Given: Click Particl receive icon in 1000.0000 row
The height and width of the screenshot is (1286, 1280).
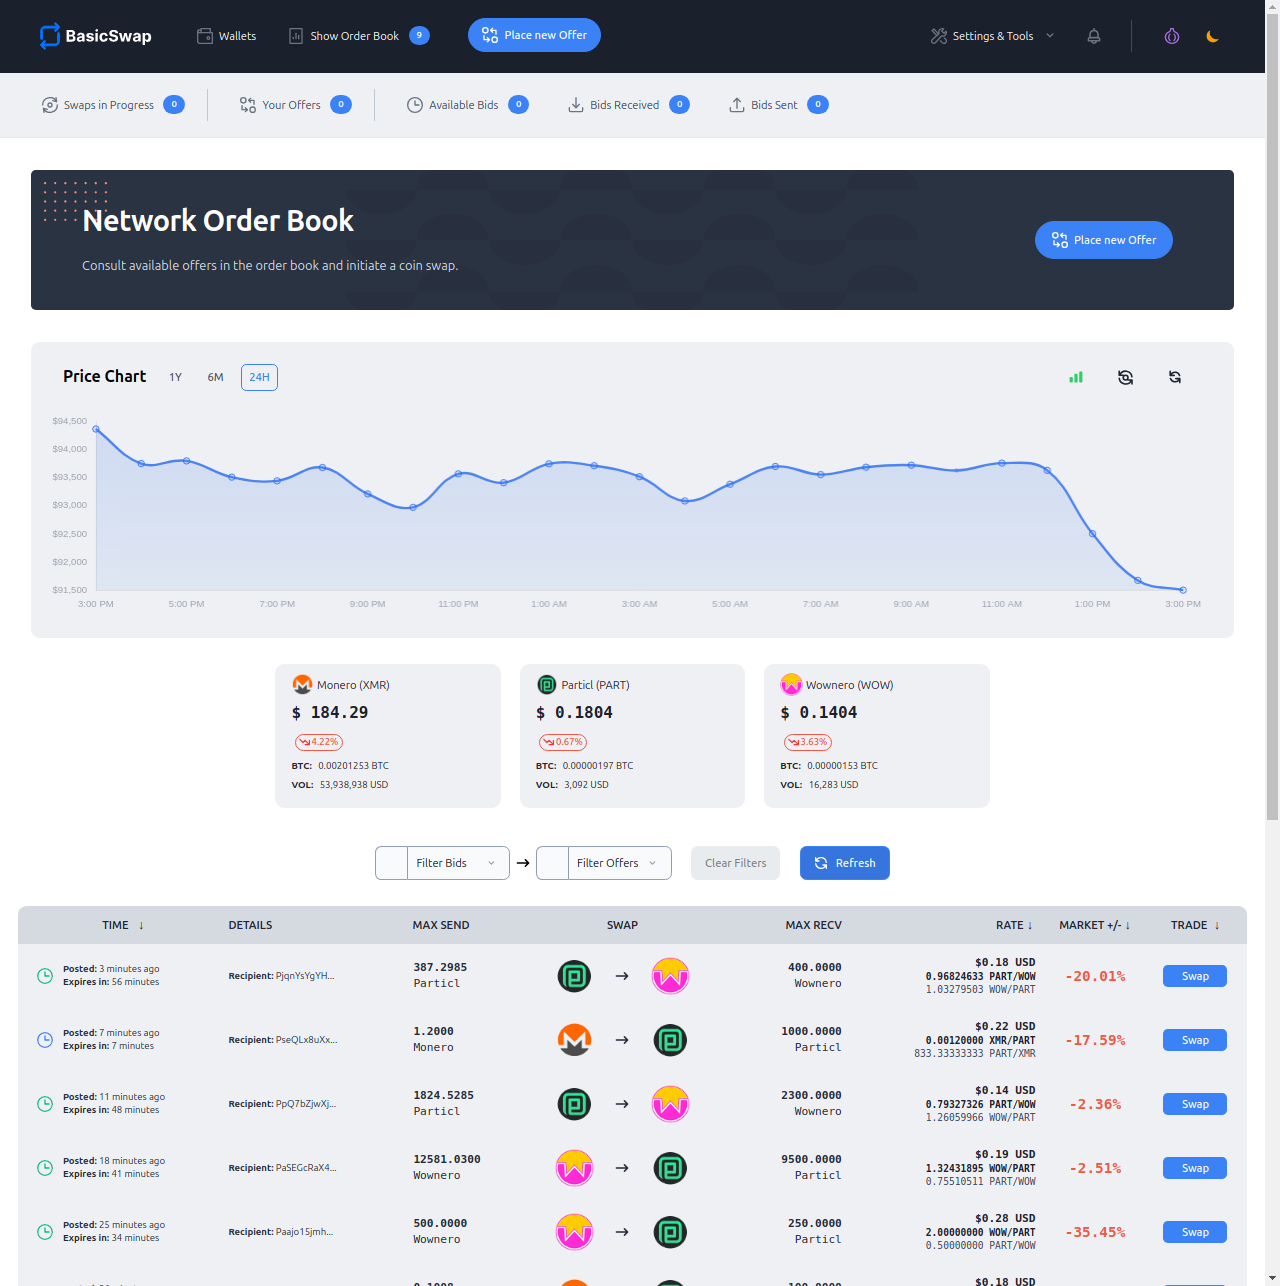Looking at the screenshot, I should (670, 1040).
